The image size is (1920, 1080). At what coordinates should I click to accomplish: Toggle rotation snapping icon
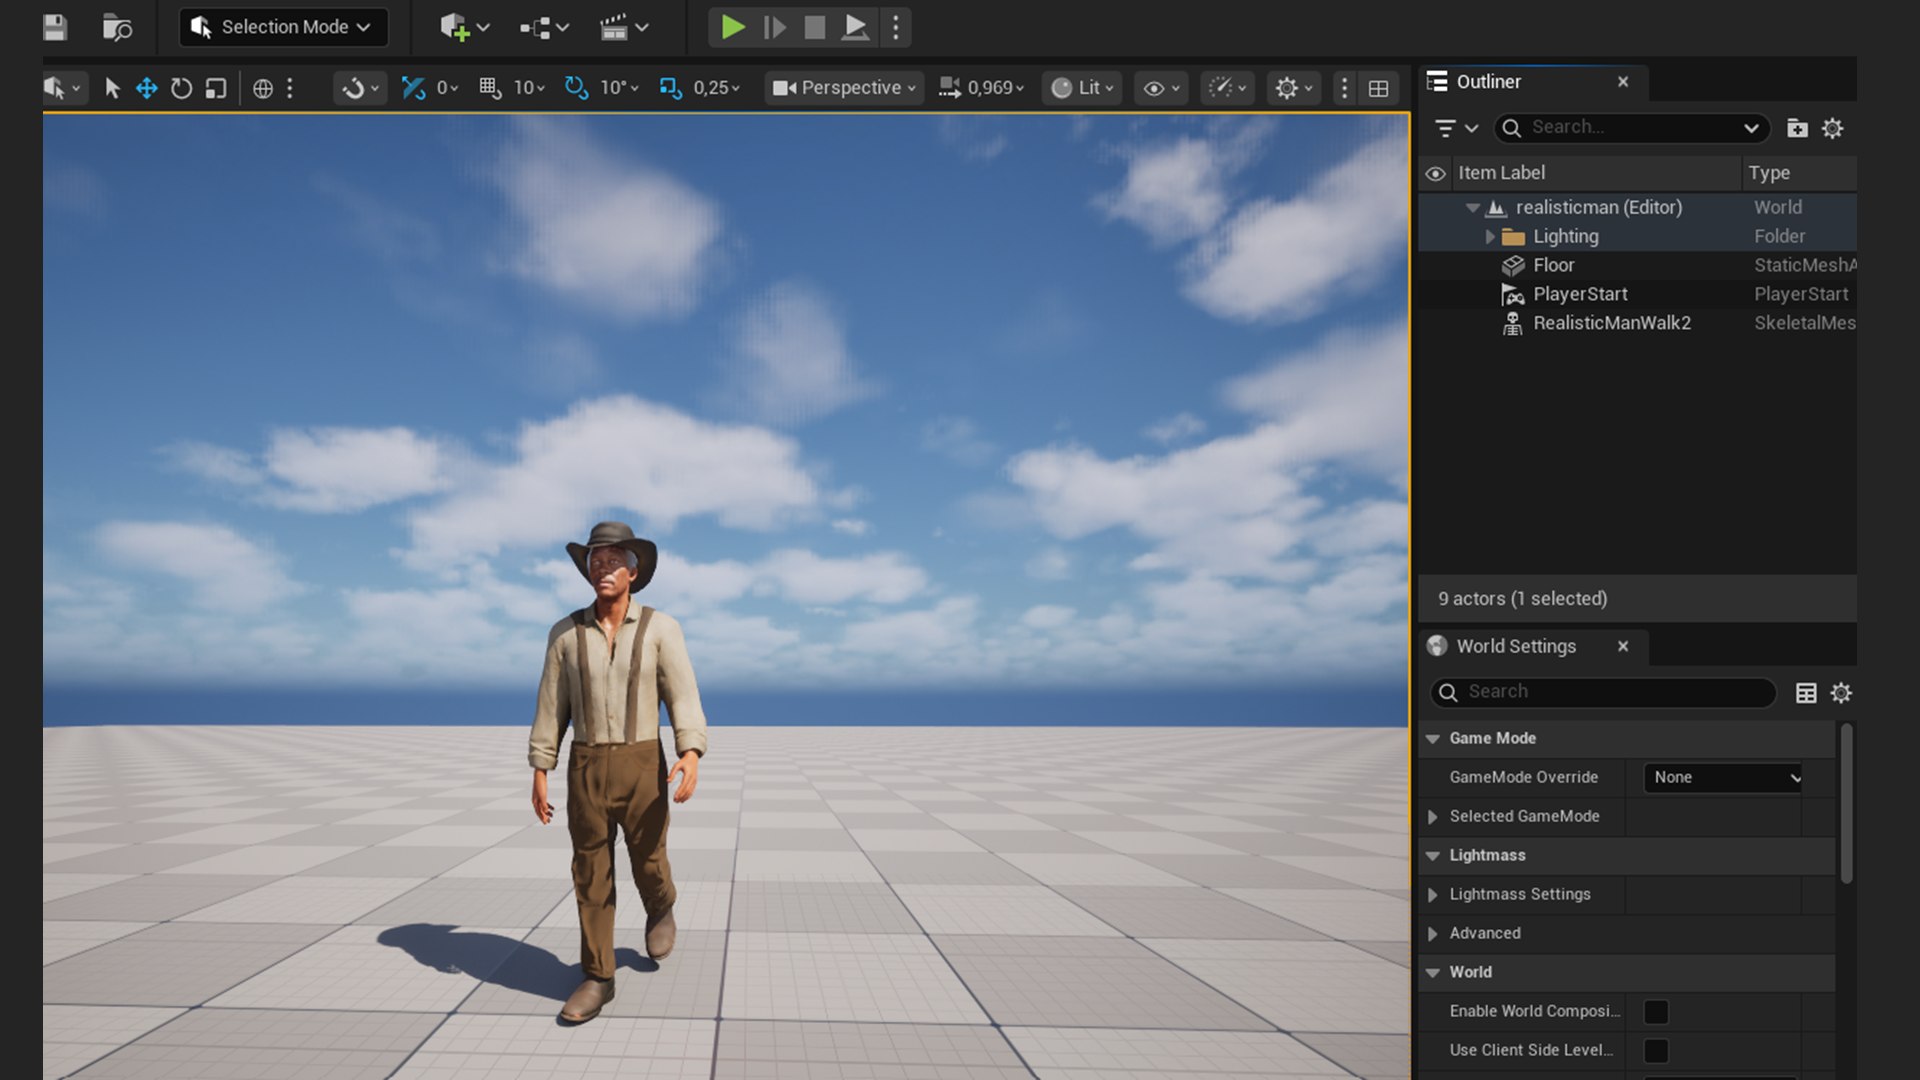point(576,88)
